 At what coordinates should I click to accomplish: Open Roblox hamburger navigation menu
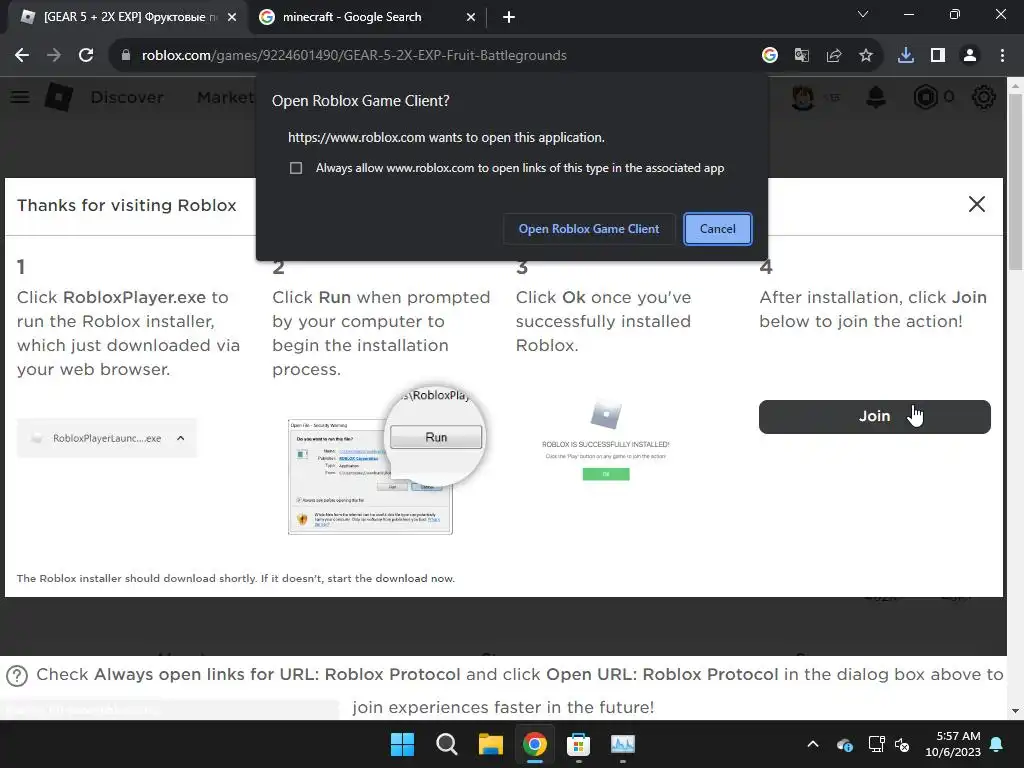pyautogui.click(x=20, y=97)
